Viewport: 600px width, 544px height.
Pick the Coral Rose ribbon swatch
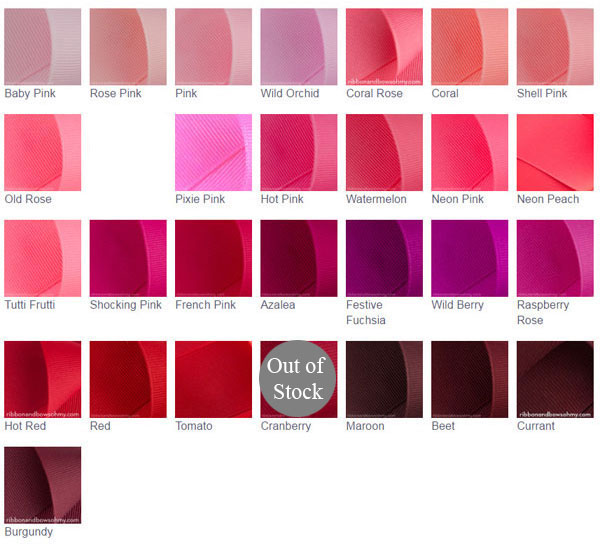pos(384,46)
